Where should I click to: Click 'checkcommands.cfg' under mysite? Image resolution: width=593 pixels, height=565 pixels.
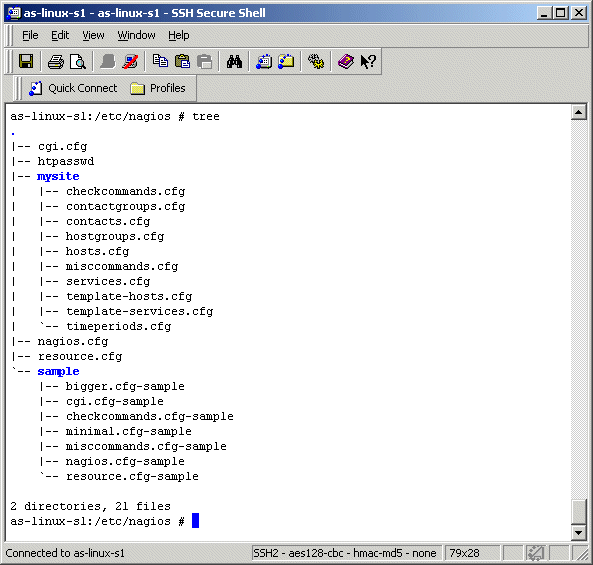click(126, 191)
